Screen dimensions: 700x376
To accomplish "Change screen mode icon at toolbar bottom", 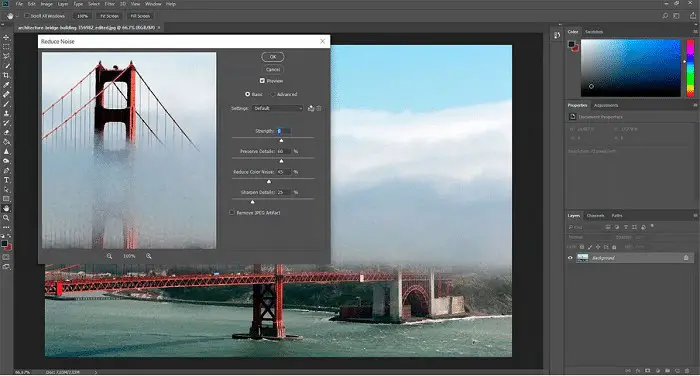I will click(x=6, y=267).
